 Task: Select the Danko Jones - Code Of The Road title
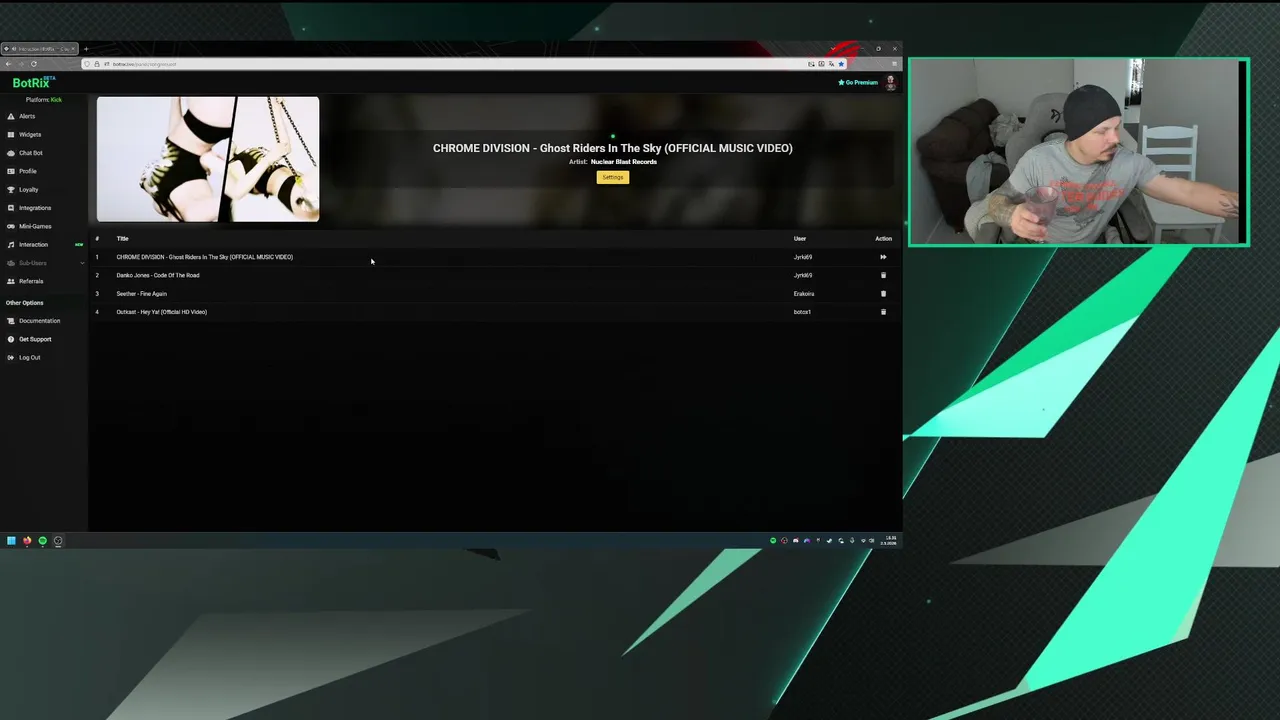[x=157, y=275]
